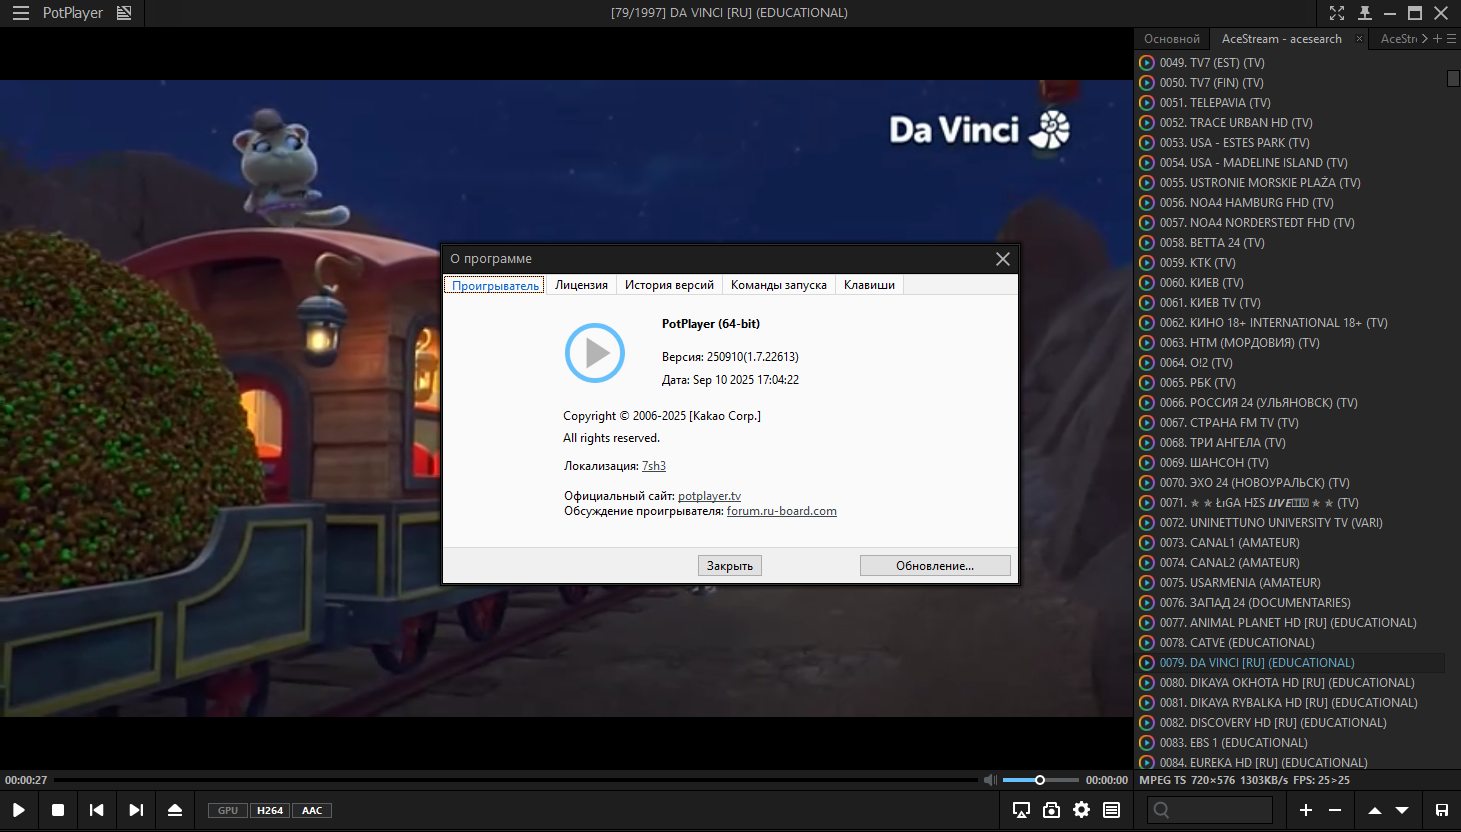Skip to the next playlist item
The width and height of the screenshot is (1461, 832).
(136, 810)
